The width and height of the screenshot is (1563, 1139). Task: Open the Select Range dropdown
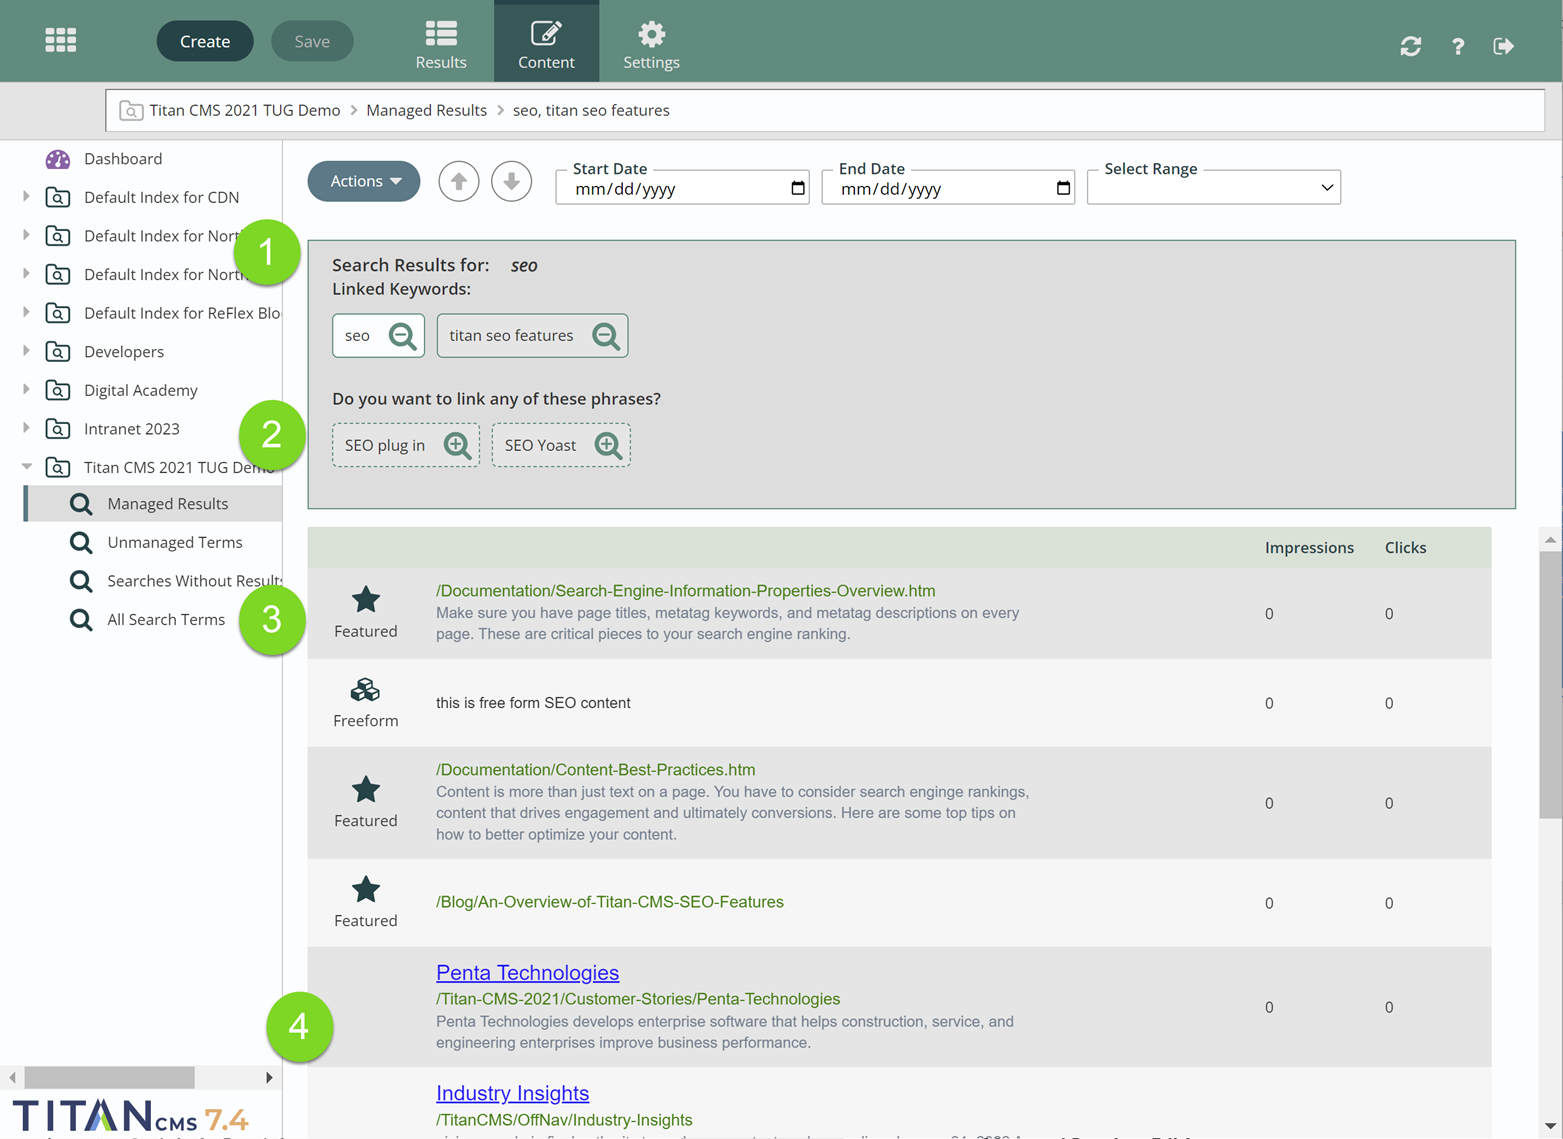[x=1214, y=187]
